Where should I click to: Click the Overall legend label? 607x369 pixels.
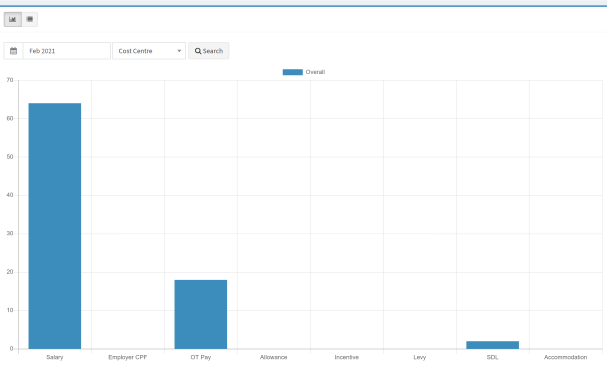click(x=315, y=72)
